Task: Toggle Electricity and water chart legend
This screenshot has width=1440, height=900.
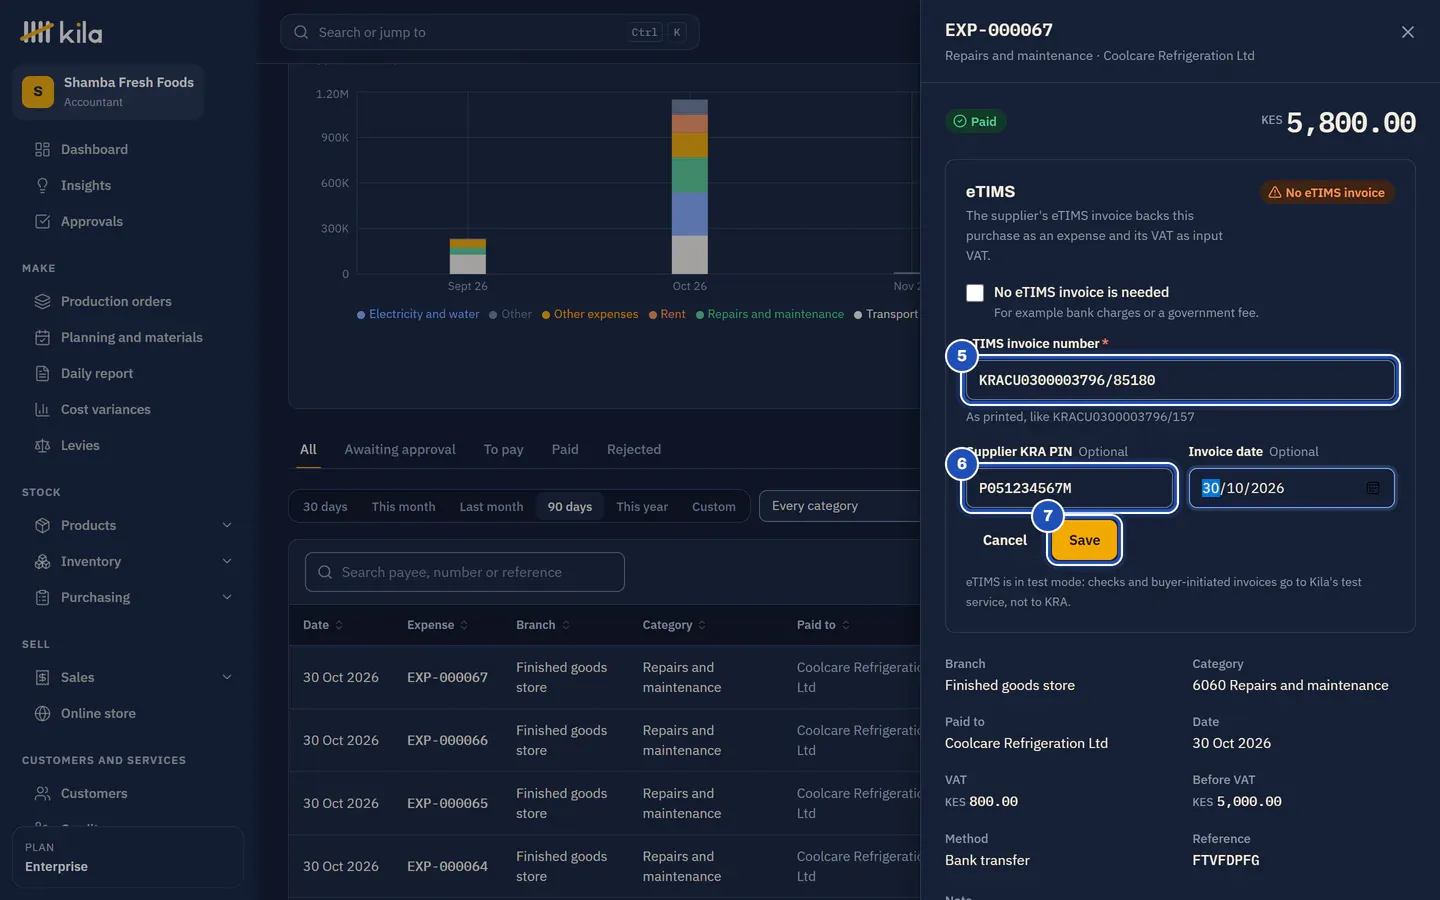Action: click(x=418, y=314)
